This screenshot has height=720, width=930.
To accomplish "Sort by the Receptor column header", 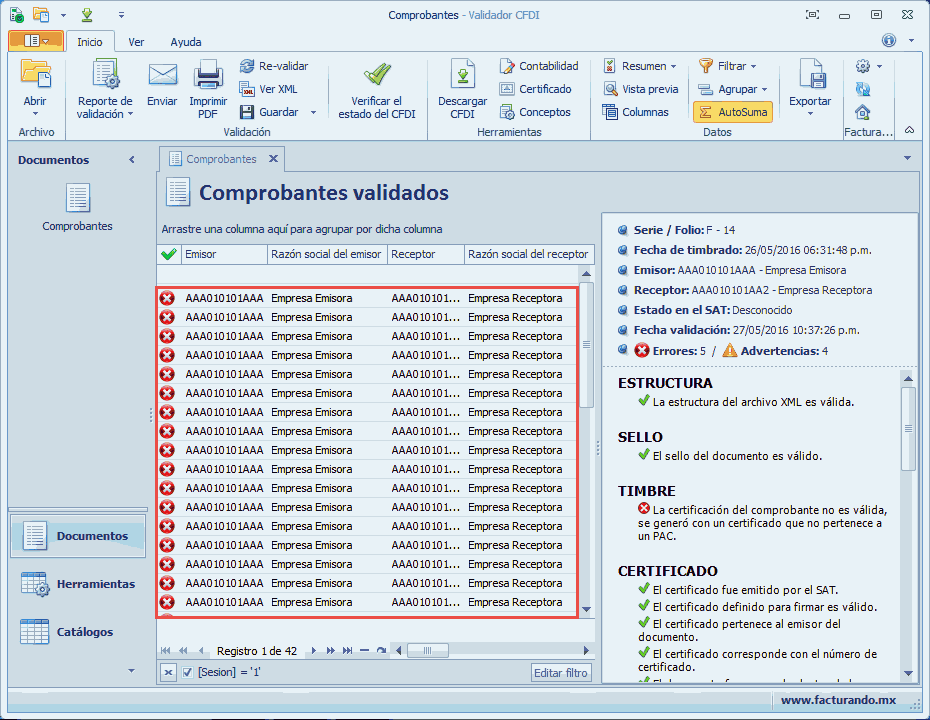I will tap(426, 254).
